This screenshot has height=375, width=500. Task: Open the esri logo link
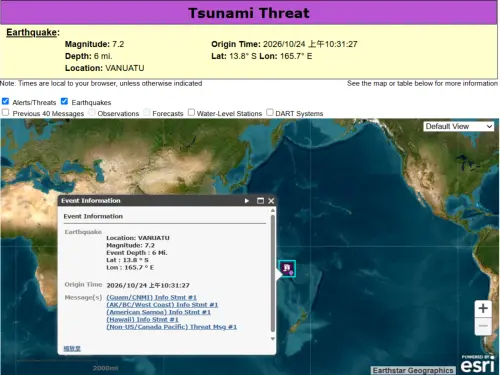[477, 364]
